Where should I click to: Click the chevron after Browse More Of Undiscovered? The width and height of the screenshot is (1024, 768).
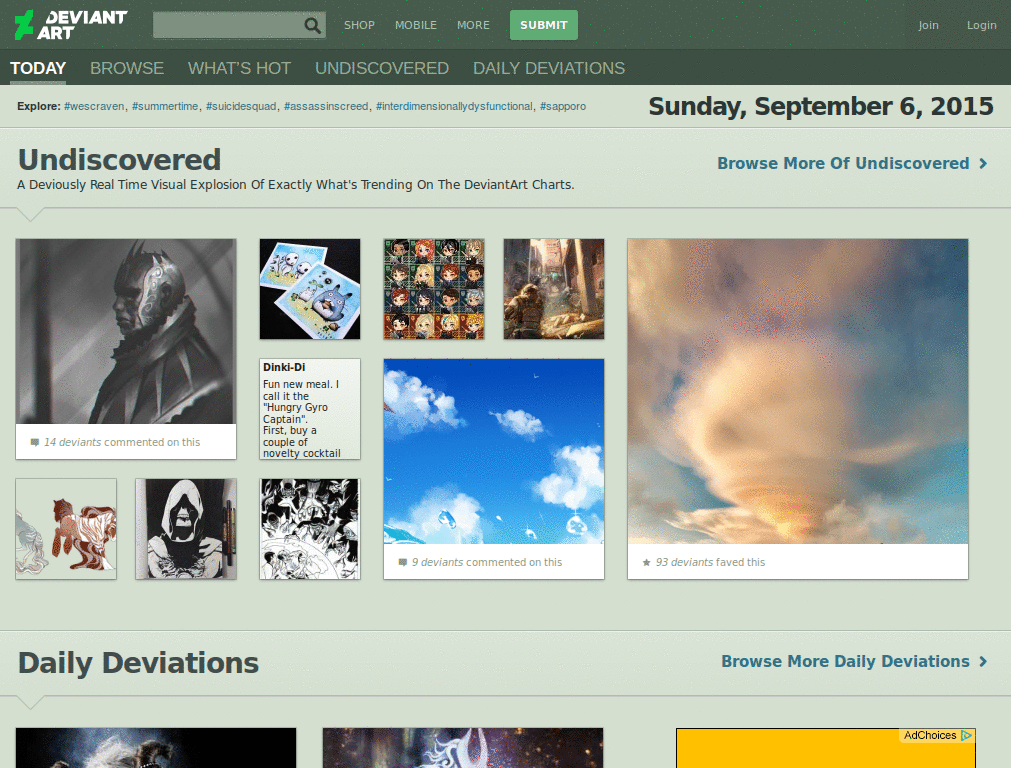(983, 164)
